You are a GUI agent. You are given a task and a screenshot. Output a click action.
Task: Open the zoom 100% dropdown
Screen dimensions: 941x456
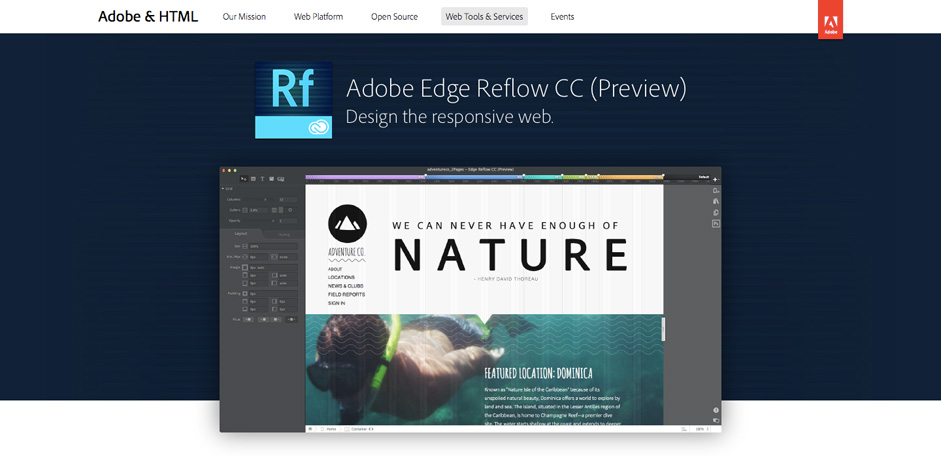[701, 429]
